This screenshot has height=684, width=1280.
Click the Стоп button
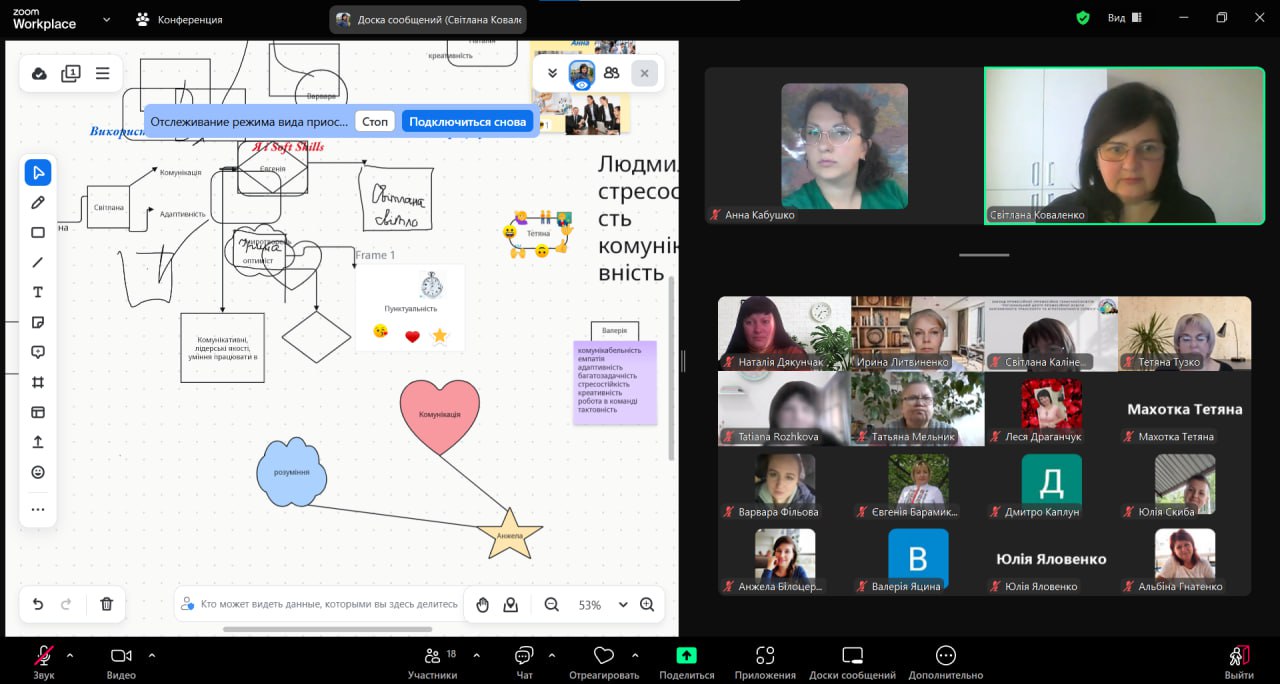(375, 121)
